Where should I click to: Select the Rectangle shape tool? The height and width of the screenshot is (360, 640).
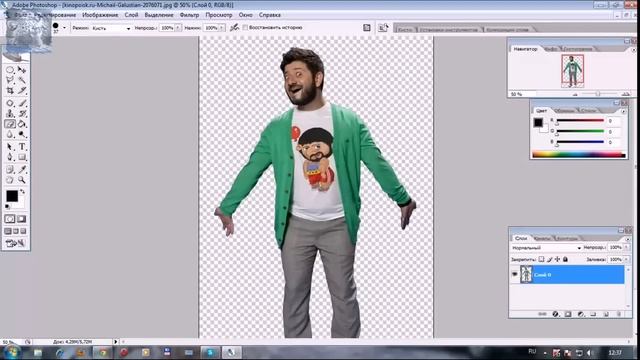coord(22,157)
